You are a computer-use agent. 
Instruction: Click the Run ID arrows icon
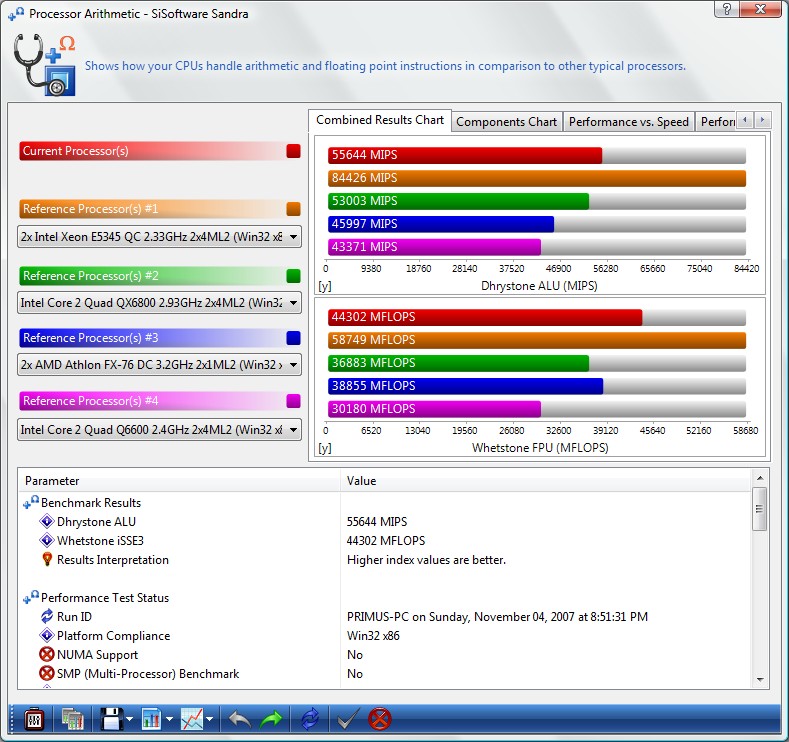pyautogui.click(x=47, y=616)
